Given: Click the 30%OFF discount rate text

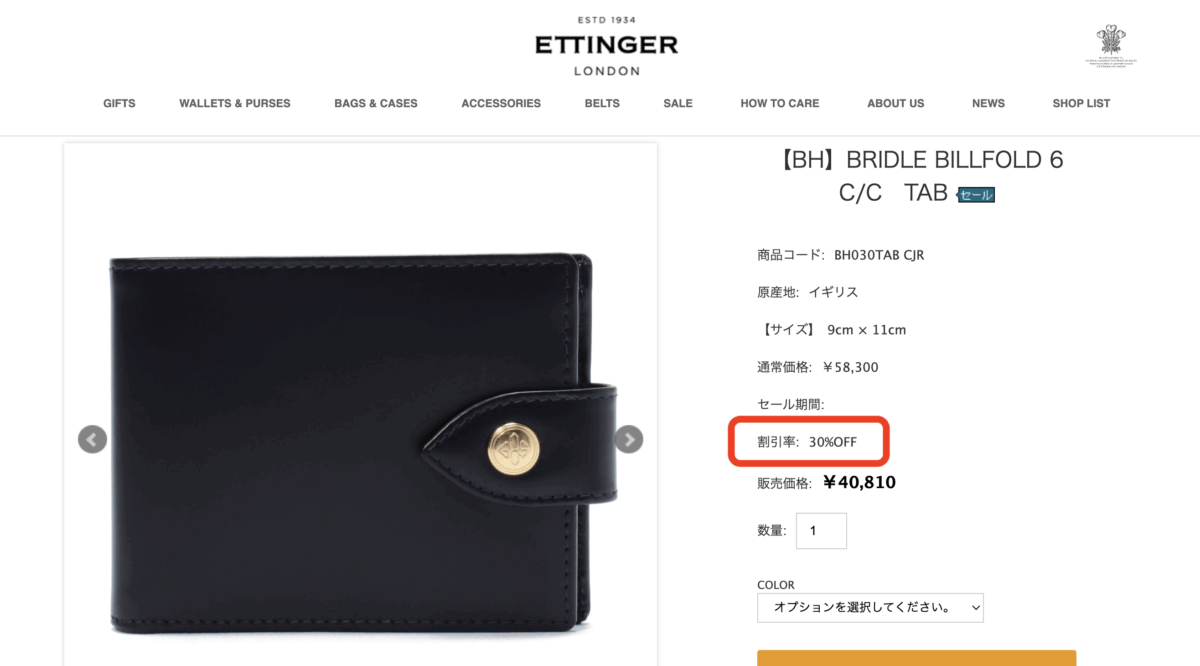Looking at the screenshot, I should point(833,442).
